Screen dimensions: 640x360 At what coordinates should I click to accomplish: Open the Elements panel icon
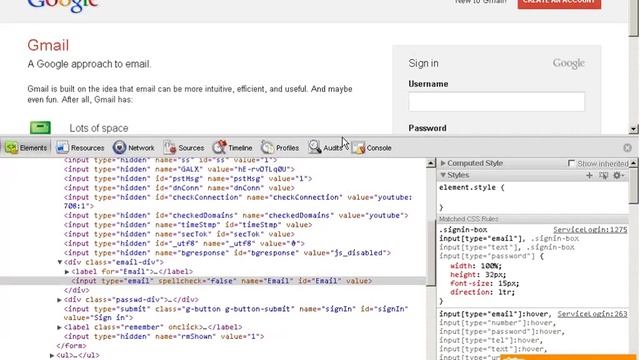[x=11, y=148]
